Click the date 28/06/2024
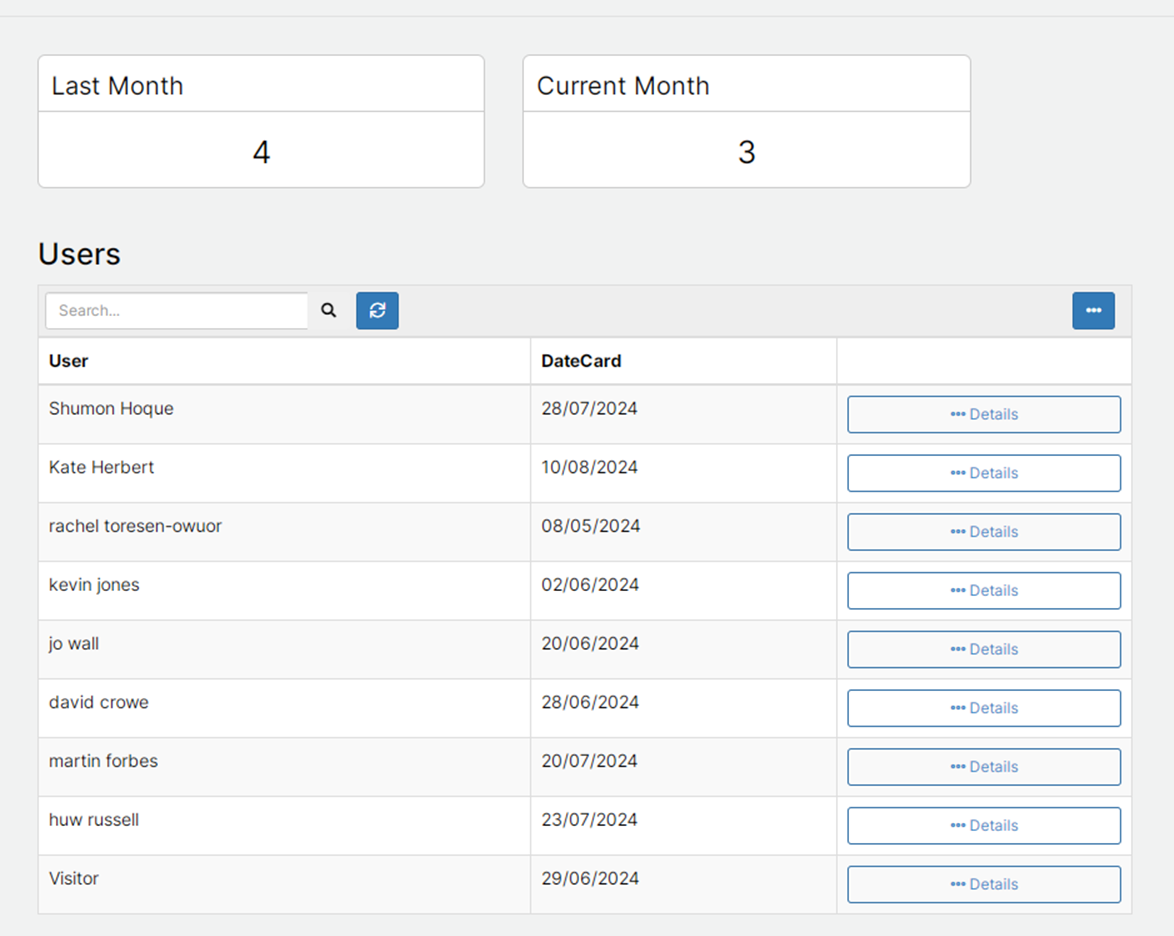The height and width of the screenshot is (936, 1174). coord(590,702)
